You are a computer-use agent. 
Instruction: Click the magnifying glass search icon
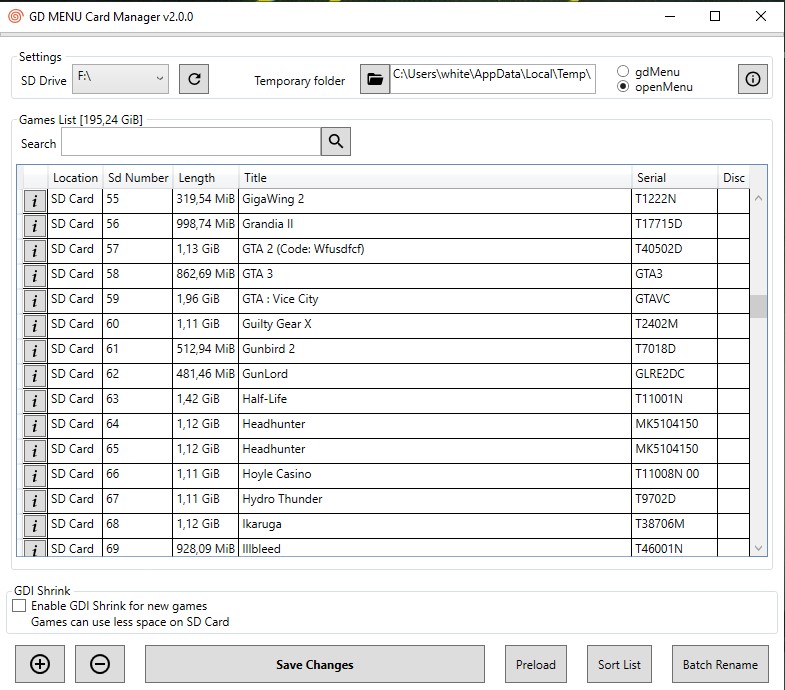click(336, 142)
